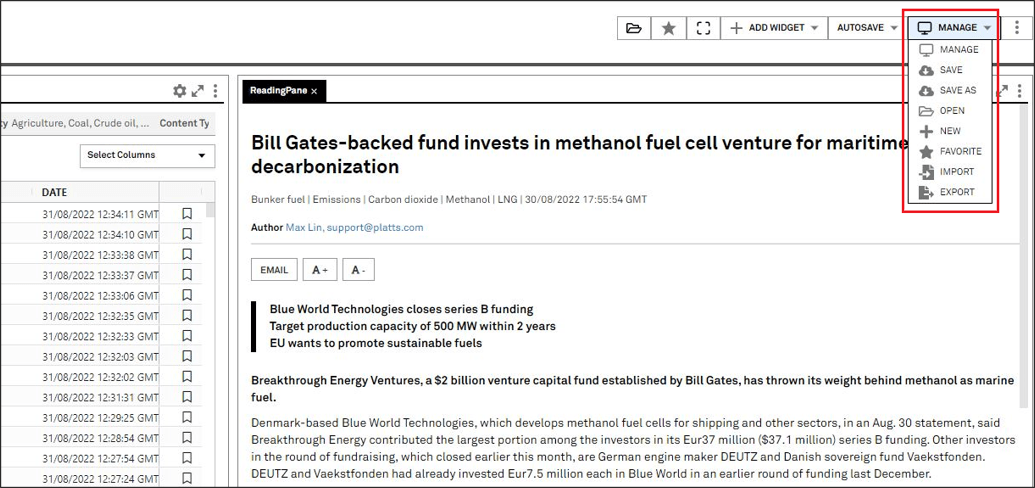1035x488 pixels.
Task: Click the EMAIL button
Action: point(274,270)
